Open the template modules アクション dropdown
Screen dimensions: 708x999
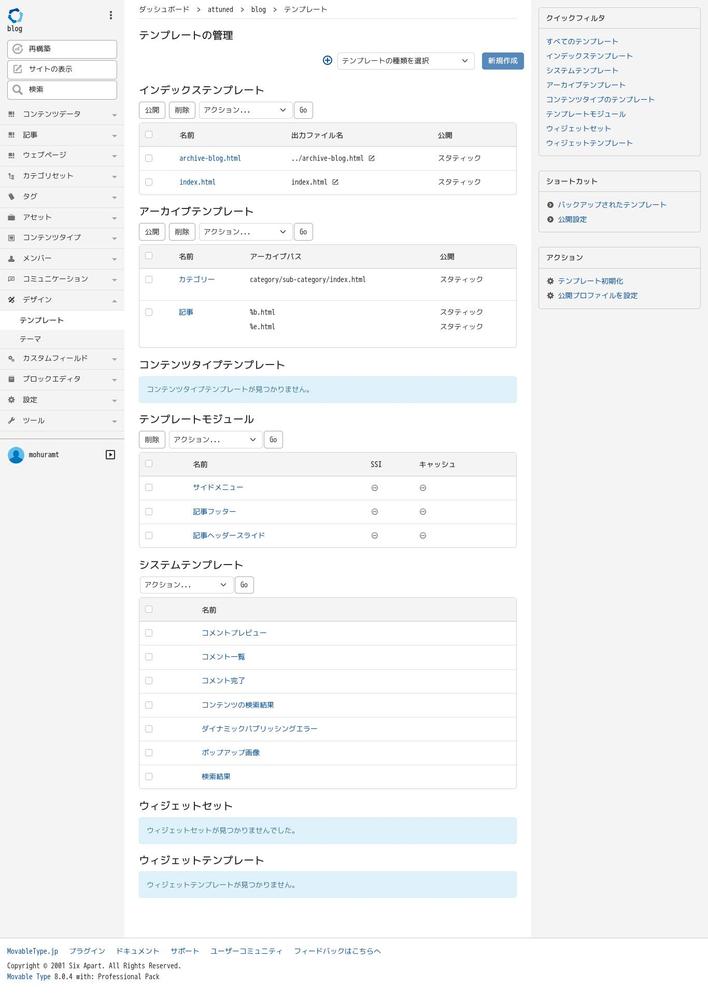tap(215, 440)
